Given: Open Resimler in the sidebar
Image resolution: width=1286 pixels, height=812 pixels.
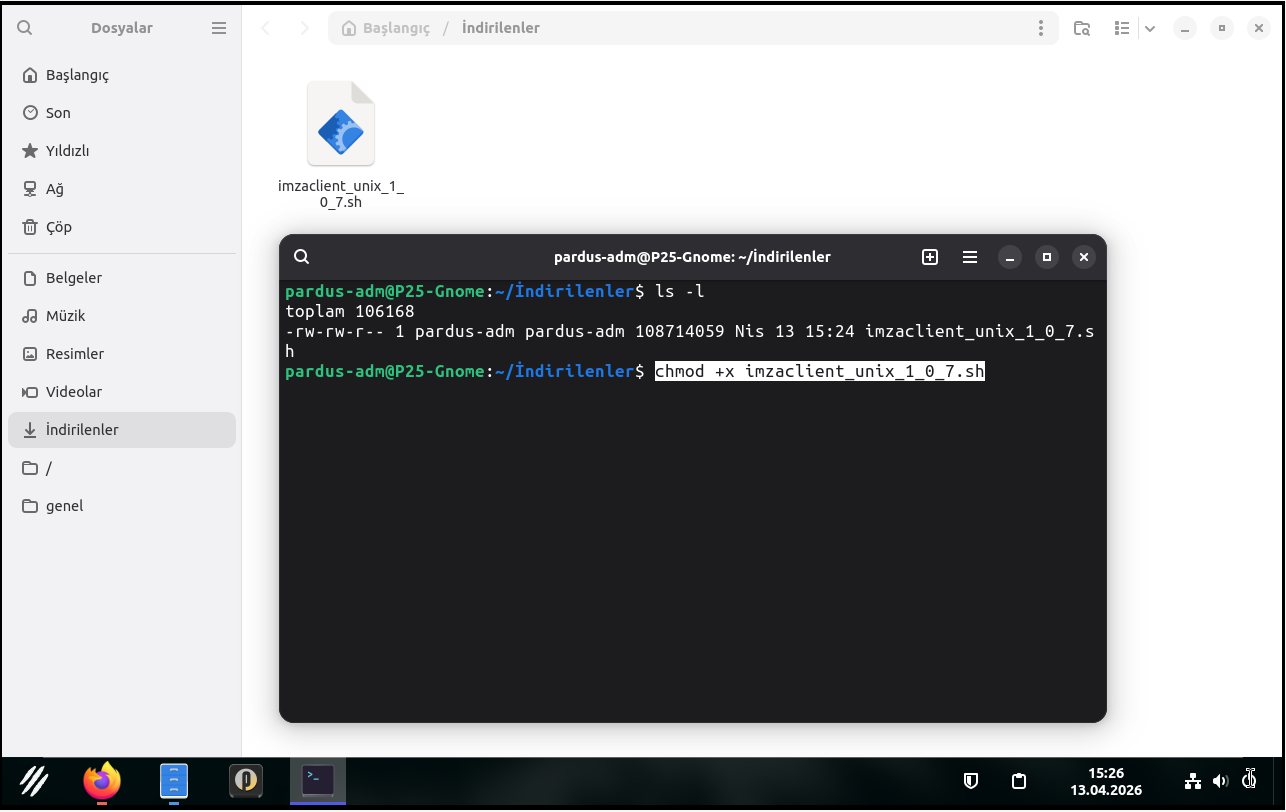Looking at the screenshot, I should tap(122, 354).
